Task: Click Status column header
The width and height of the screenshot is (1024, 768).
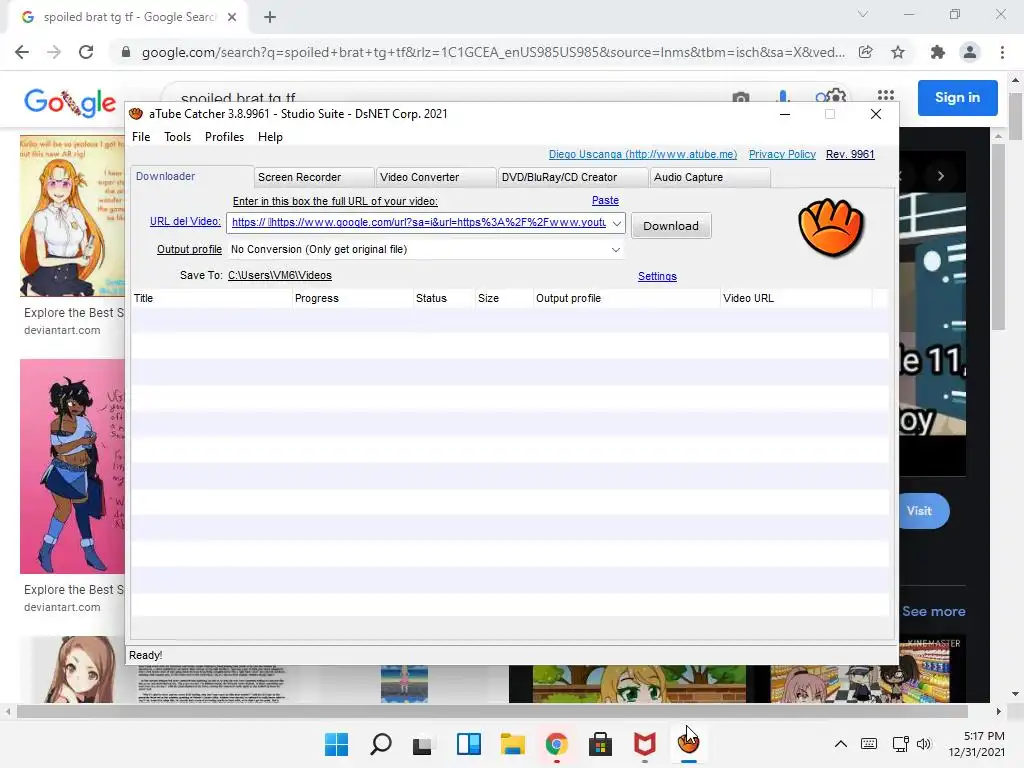Action: (x=444, y=298)
